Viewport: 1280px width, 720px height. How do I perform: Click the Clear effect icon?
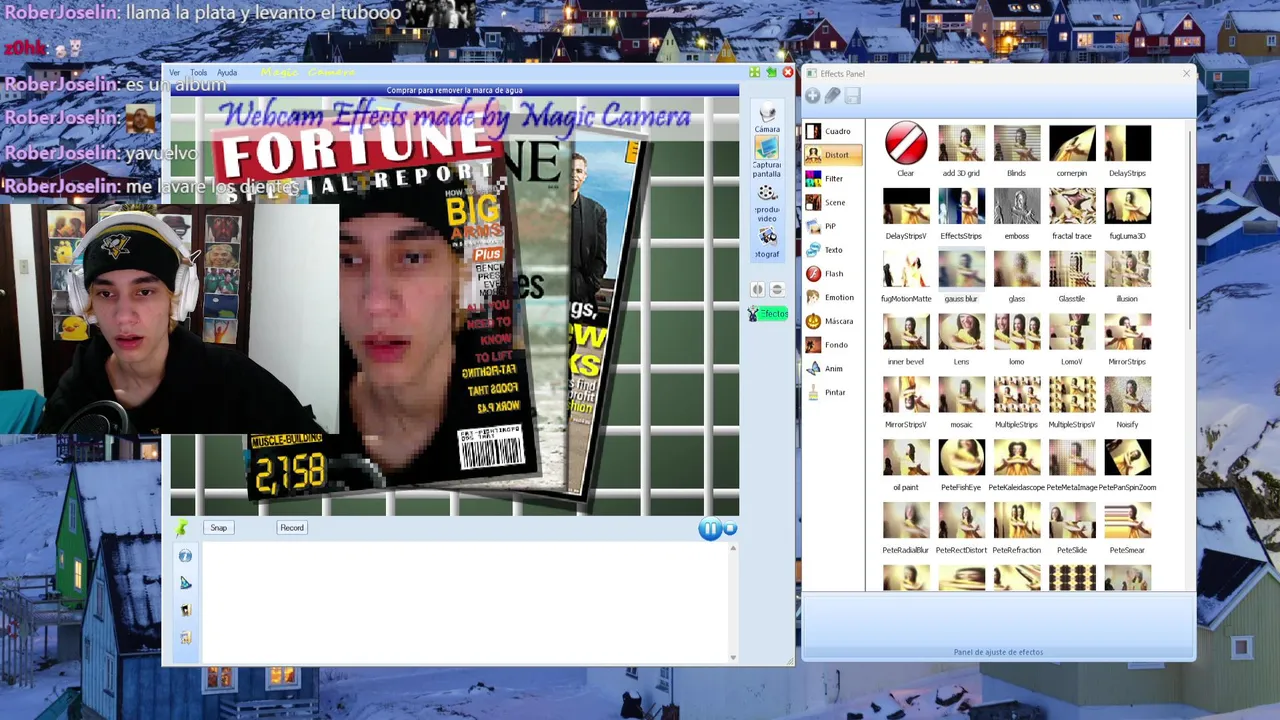[x=906, y=144]
